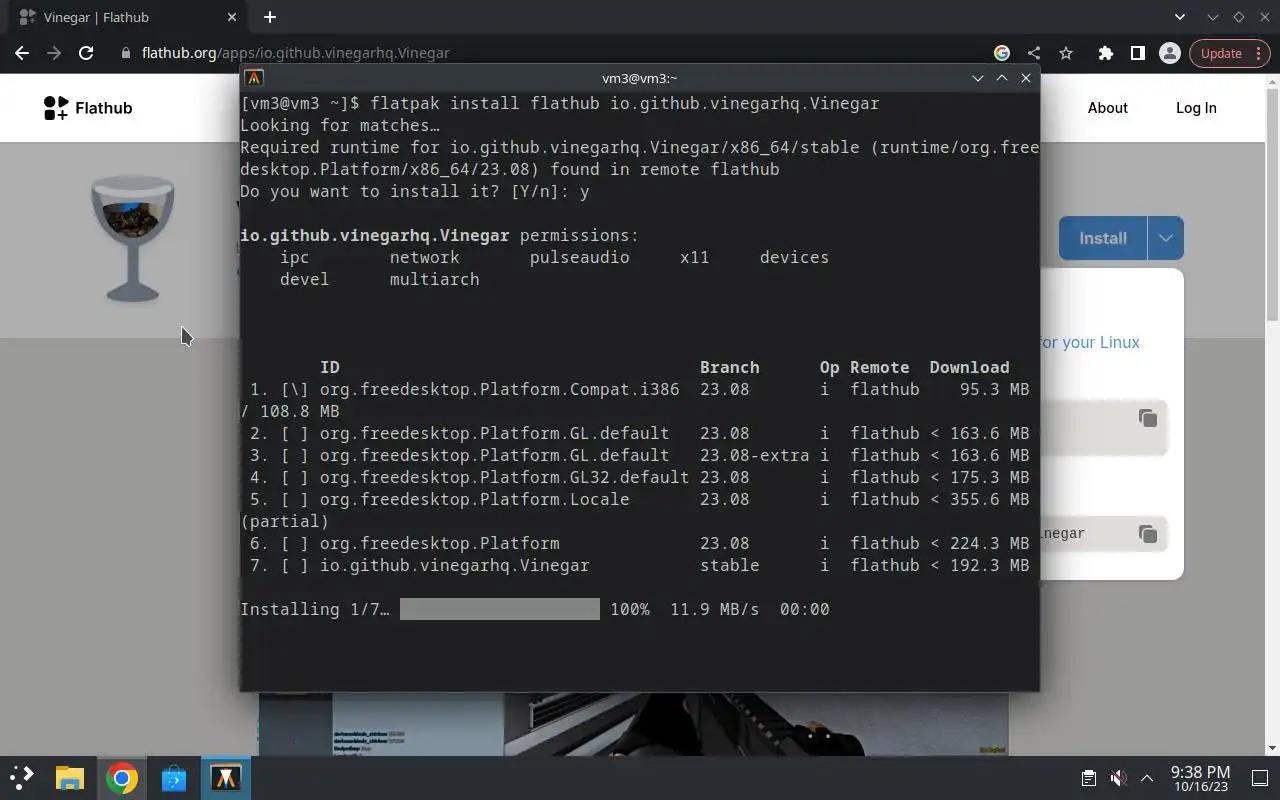1280x800 pixels.
Task: Open the Vinegar screenshot preview below terminal
Action: pyautogui.click(x=633, y=723)
